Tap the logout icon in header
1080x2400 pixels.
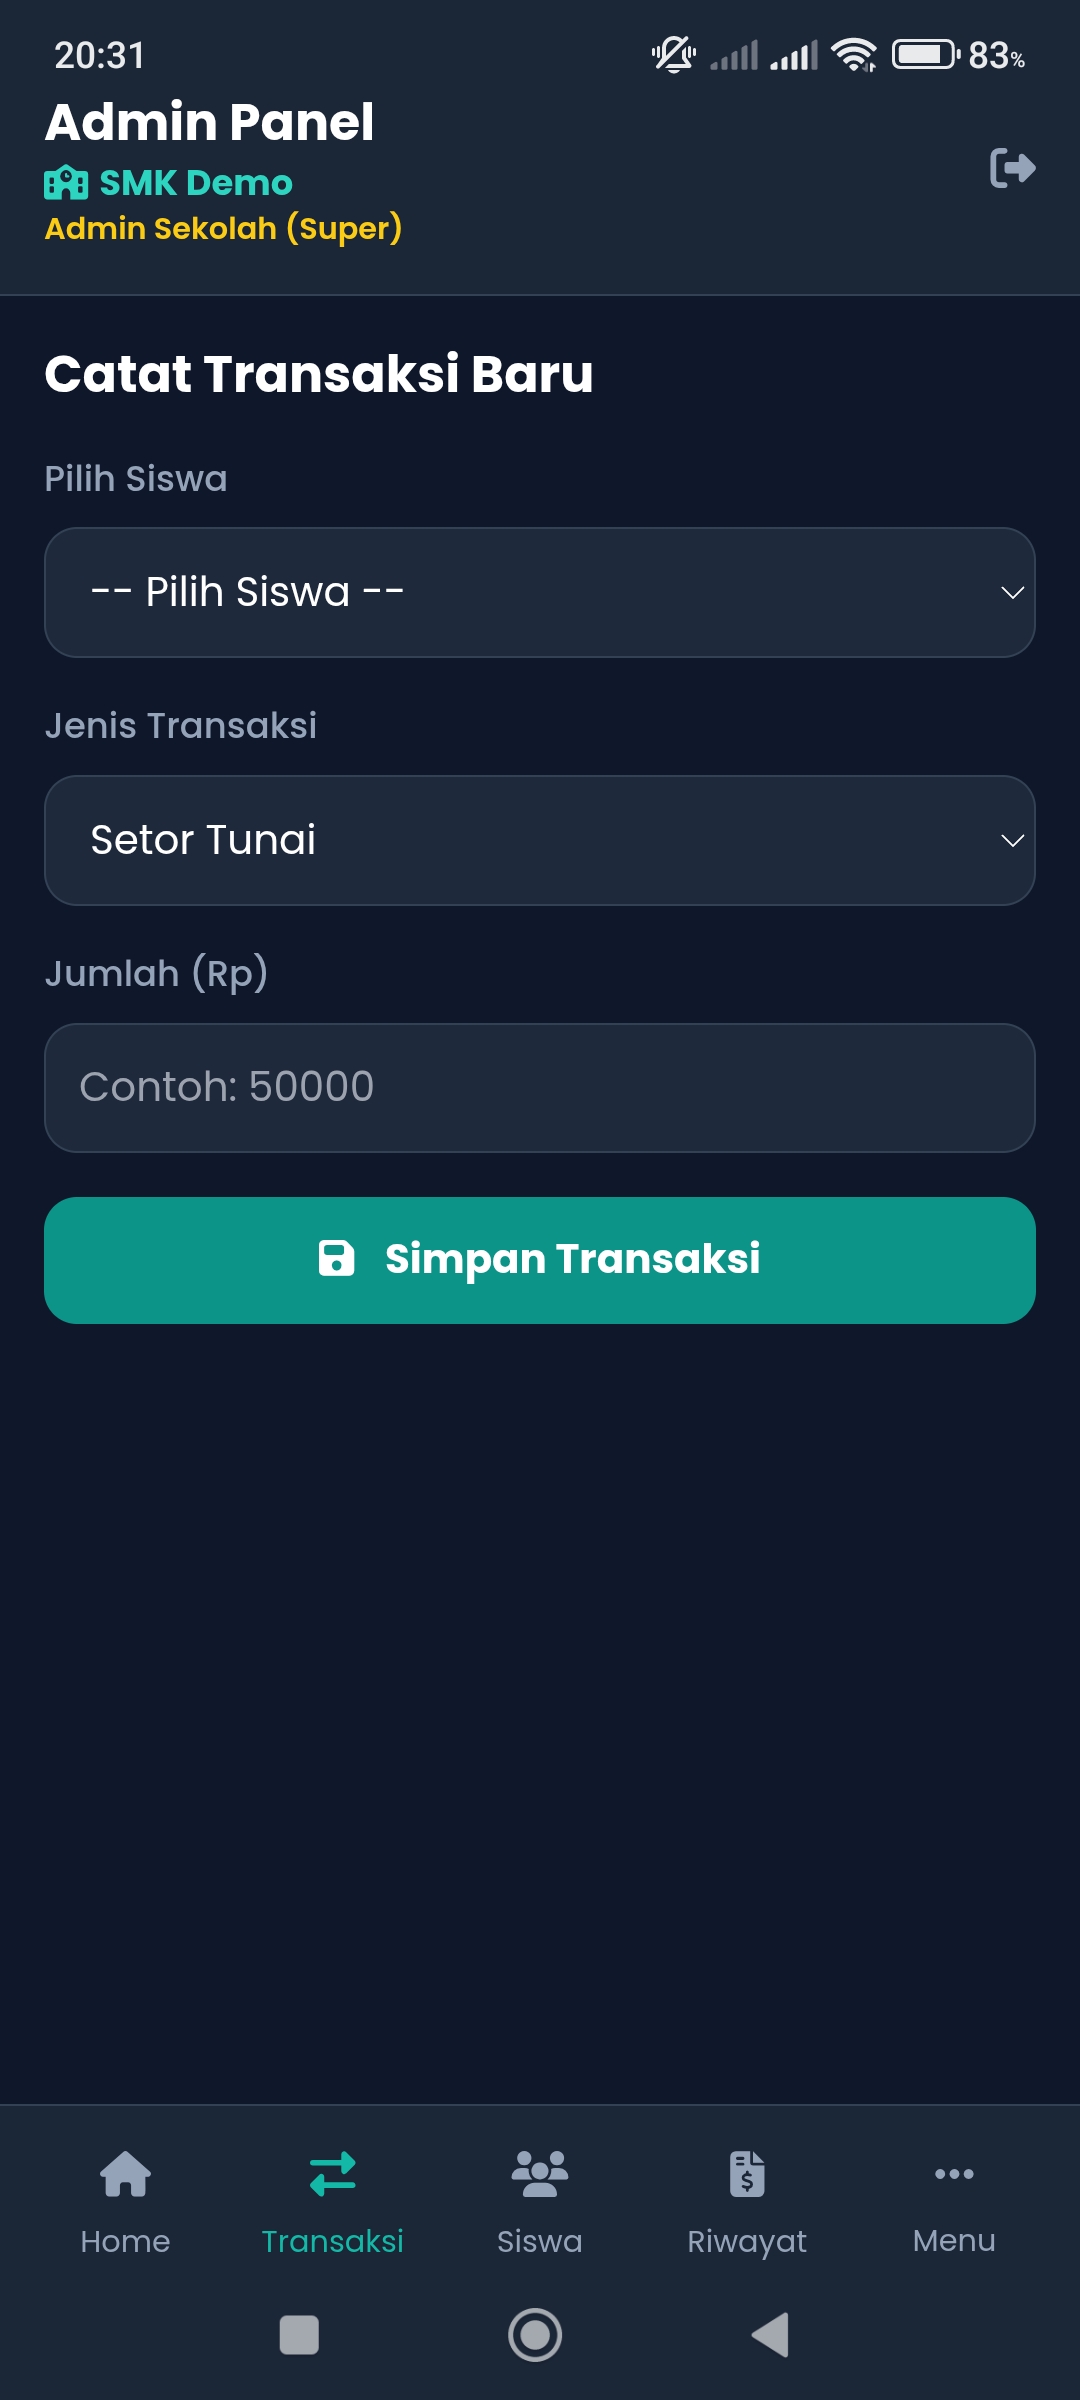[x=1012, y=168]
